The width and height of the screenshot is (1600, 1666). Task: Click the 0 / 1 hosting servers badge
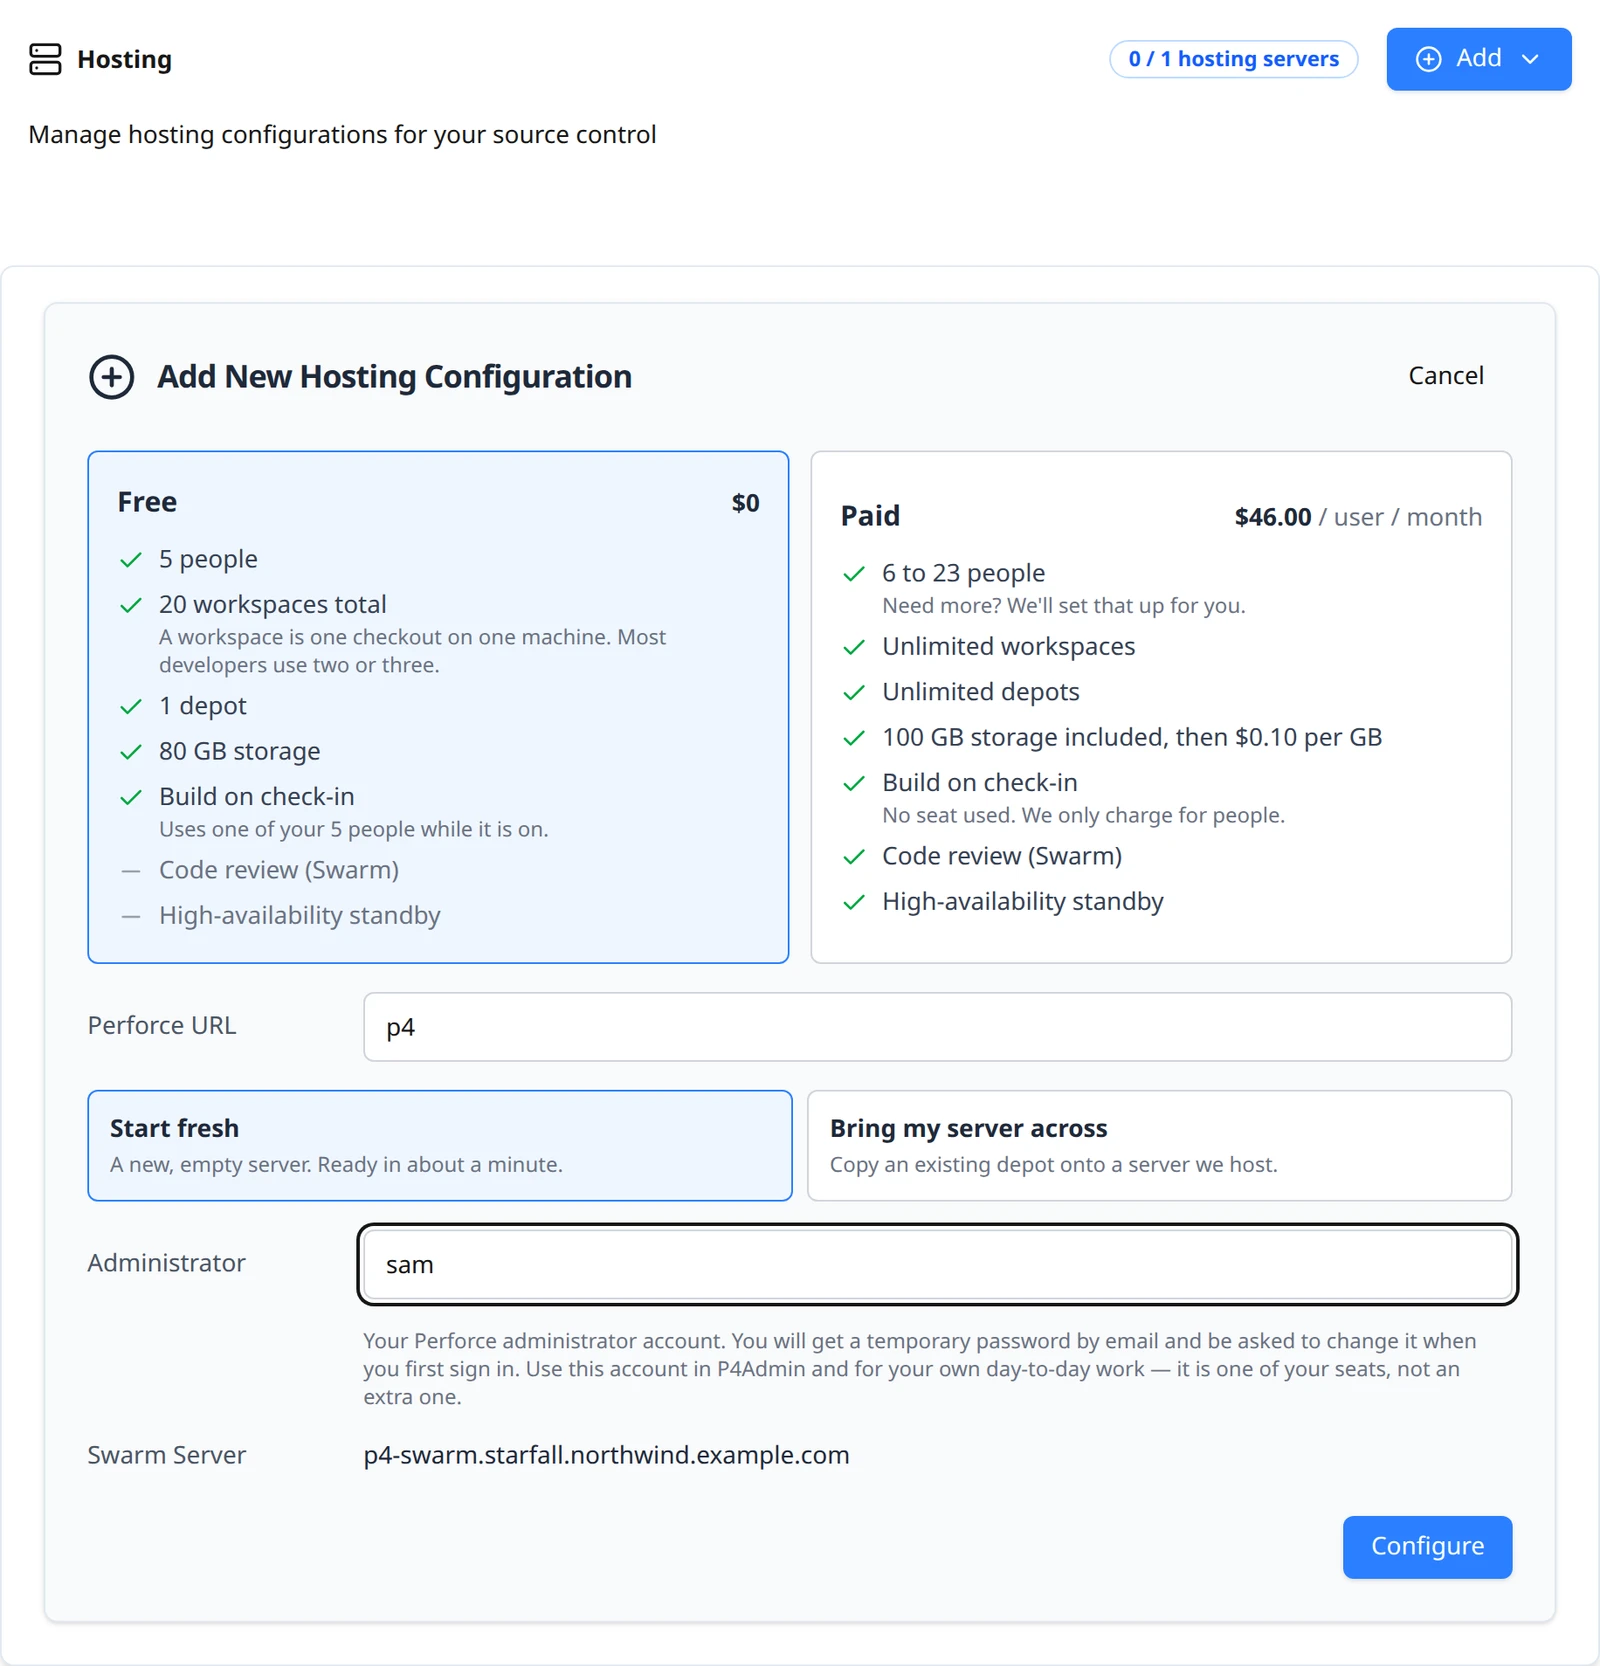[1233, 59]
